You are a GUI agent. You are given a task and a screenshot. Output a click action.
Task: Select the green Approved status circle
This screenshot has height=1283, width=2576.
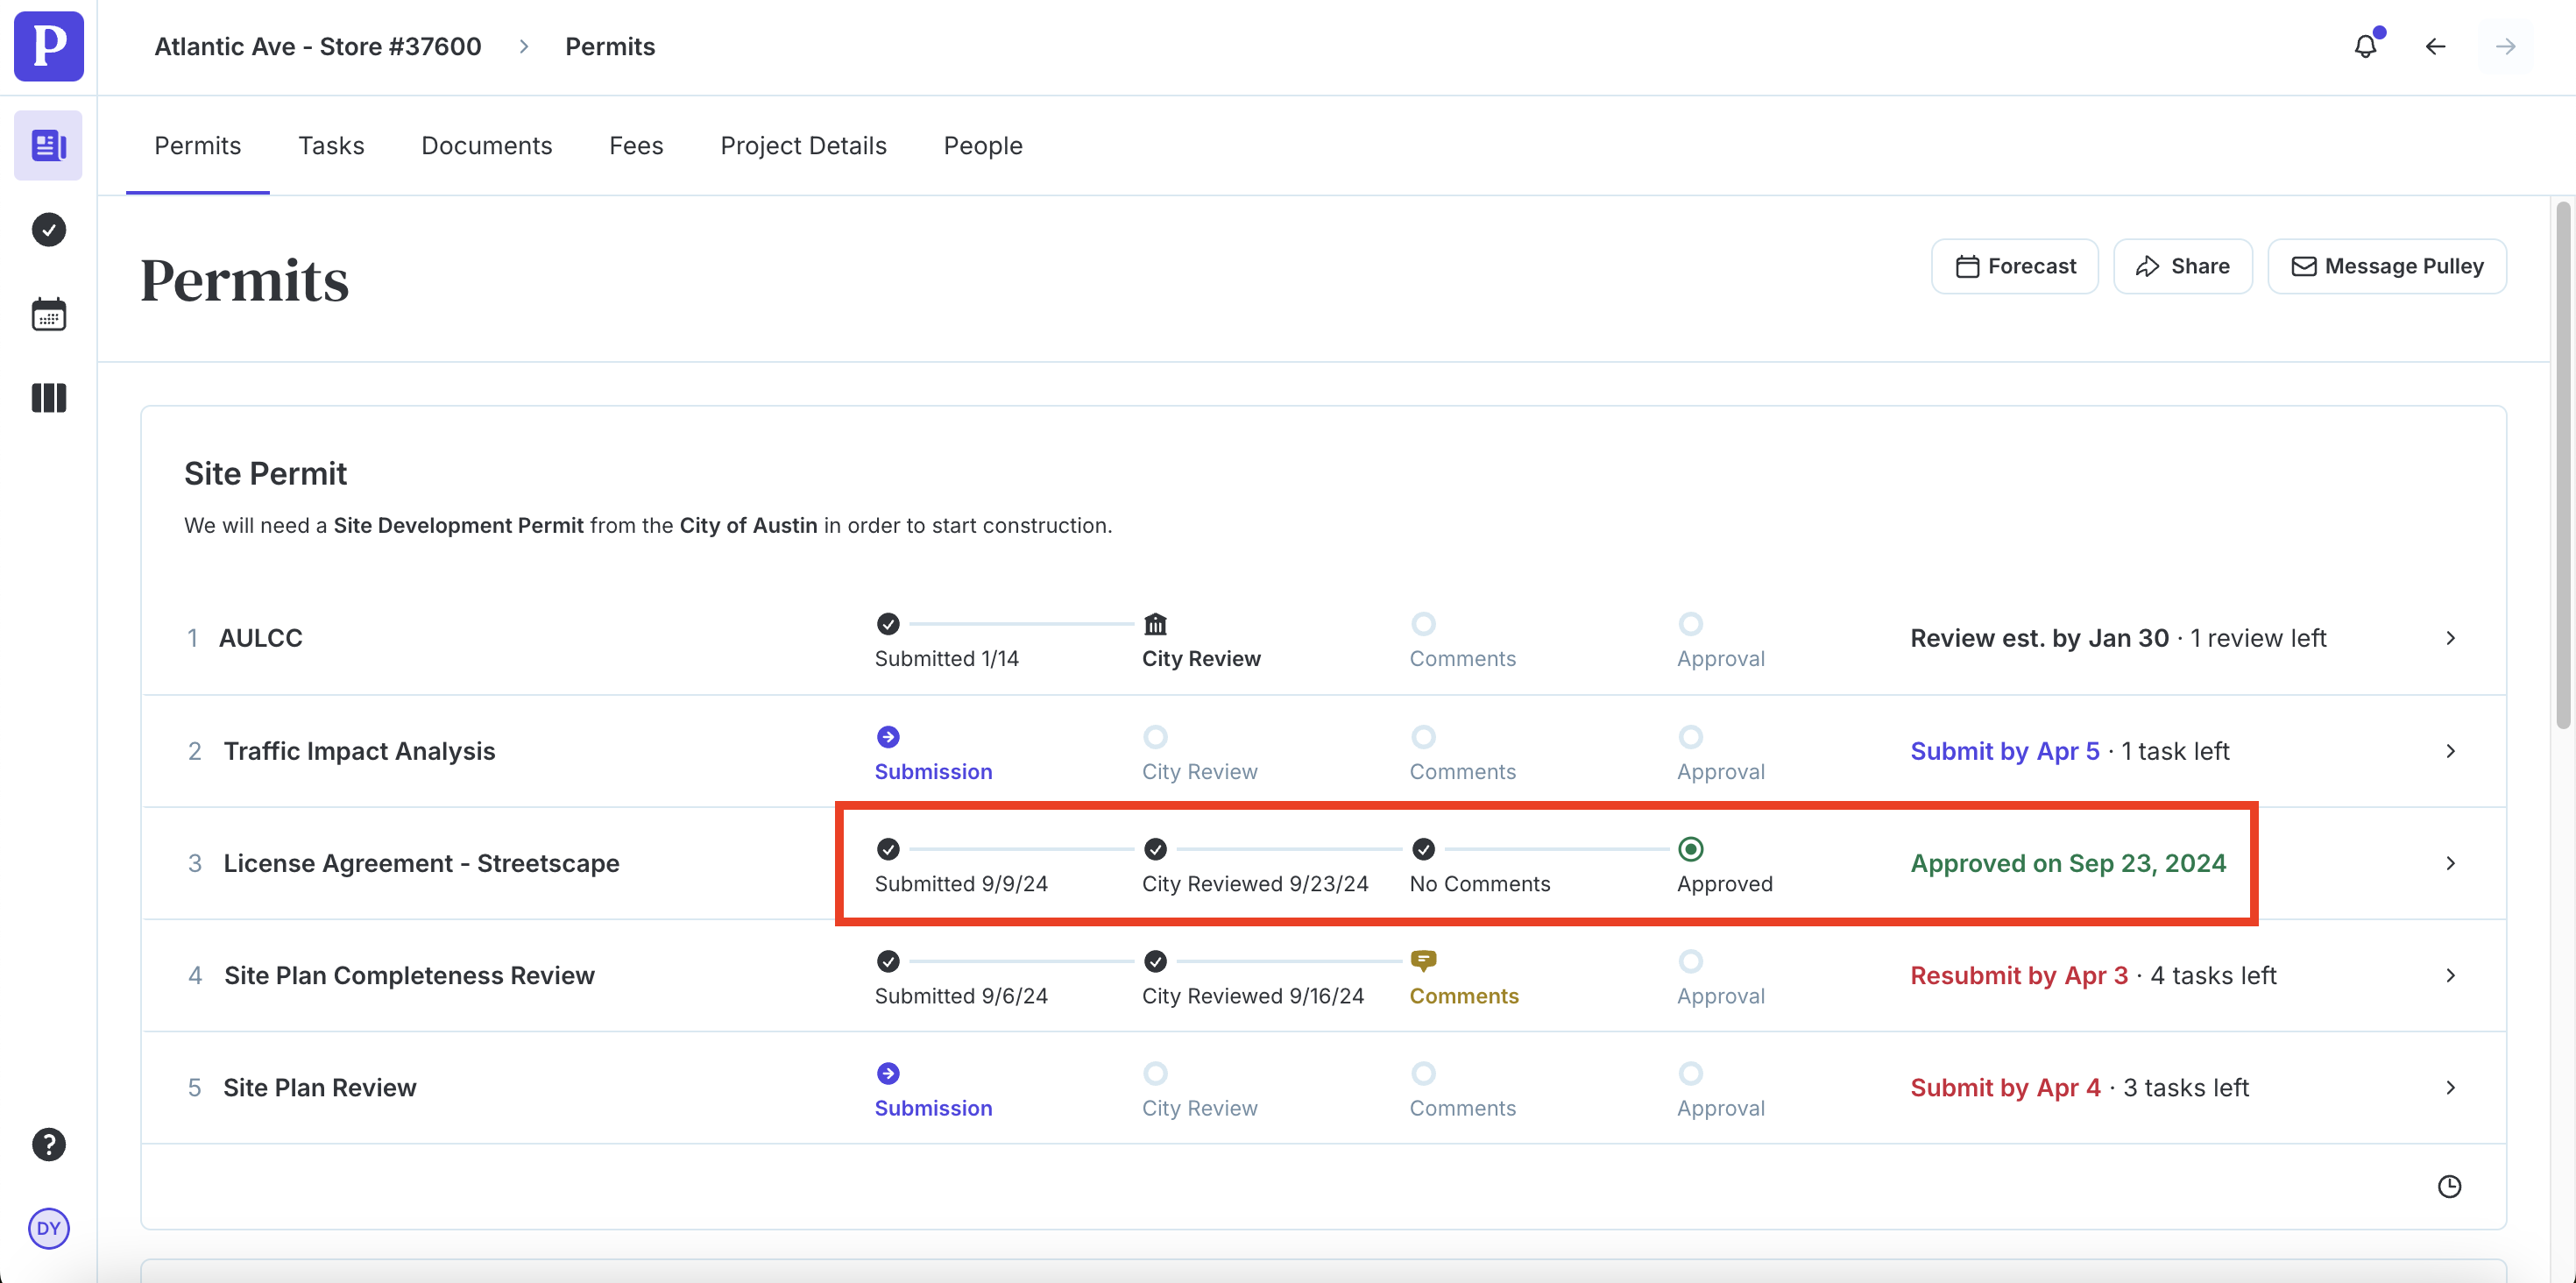coord(1690,849)
